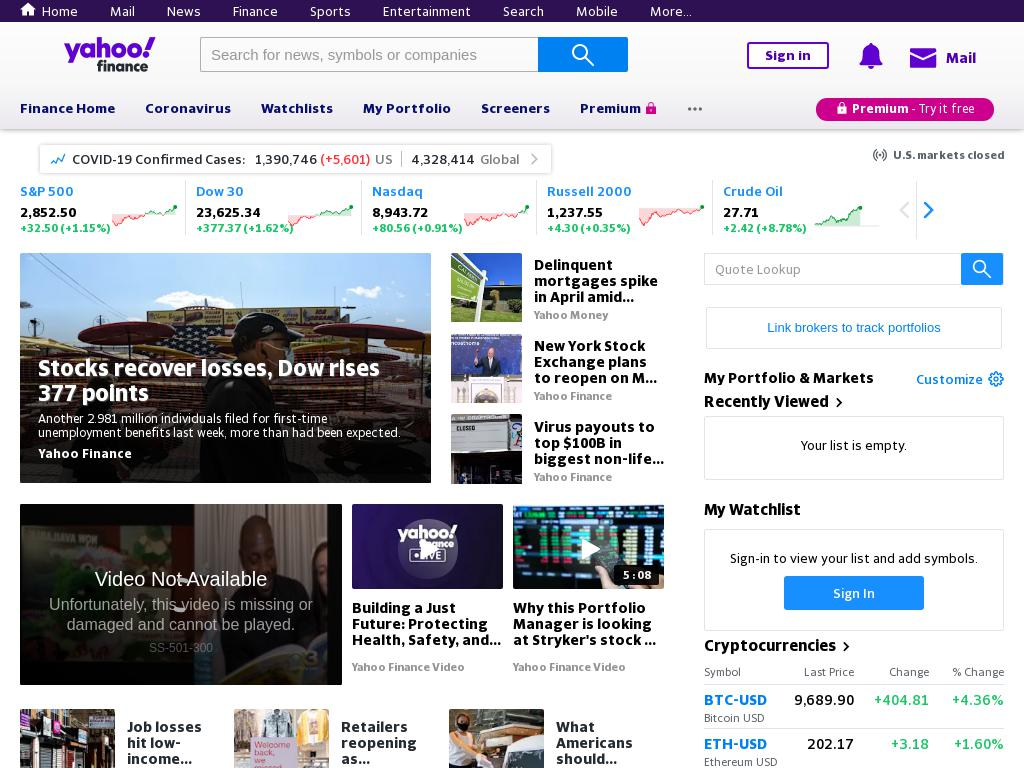
Task: Switch to the Watchlists tab
Action: 297,108
